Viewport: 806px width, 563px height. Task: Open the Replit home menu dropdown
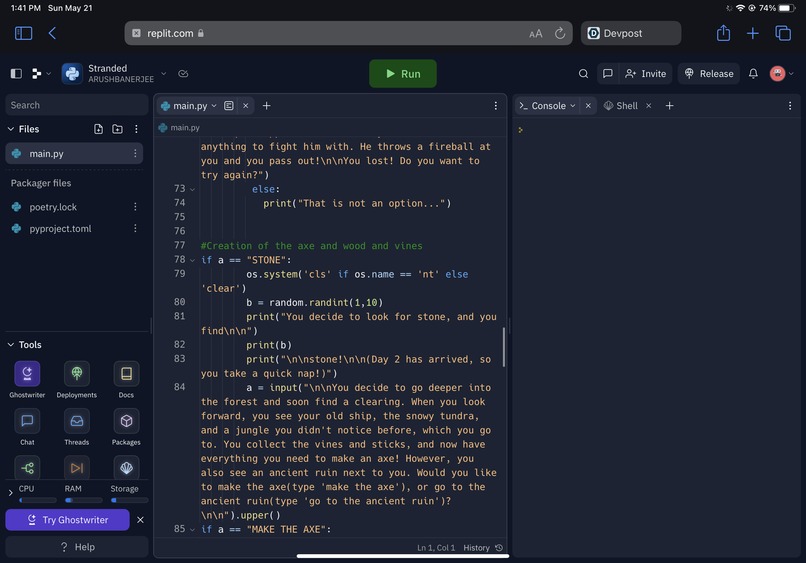(x=41, y=74)
